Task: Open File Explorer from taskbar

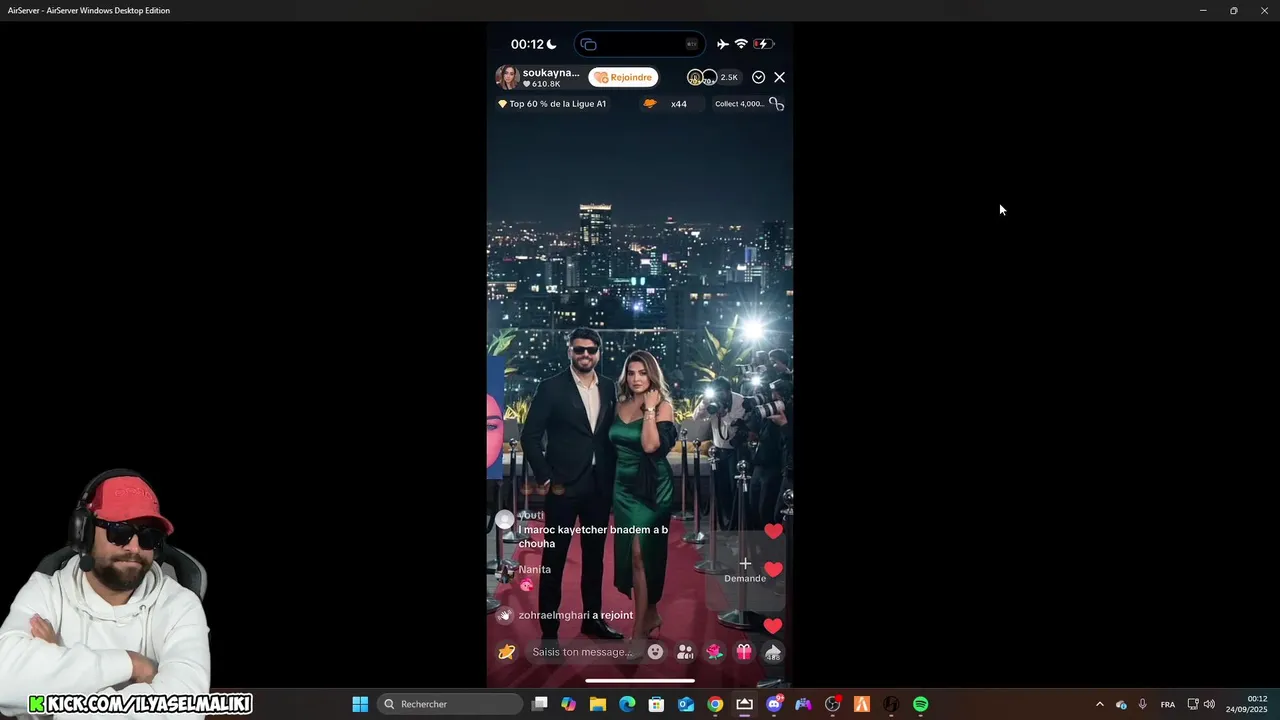Action: (598, 704)
